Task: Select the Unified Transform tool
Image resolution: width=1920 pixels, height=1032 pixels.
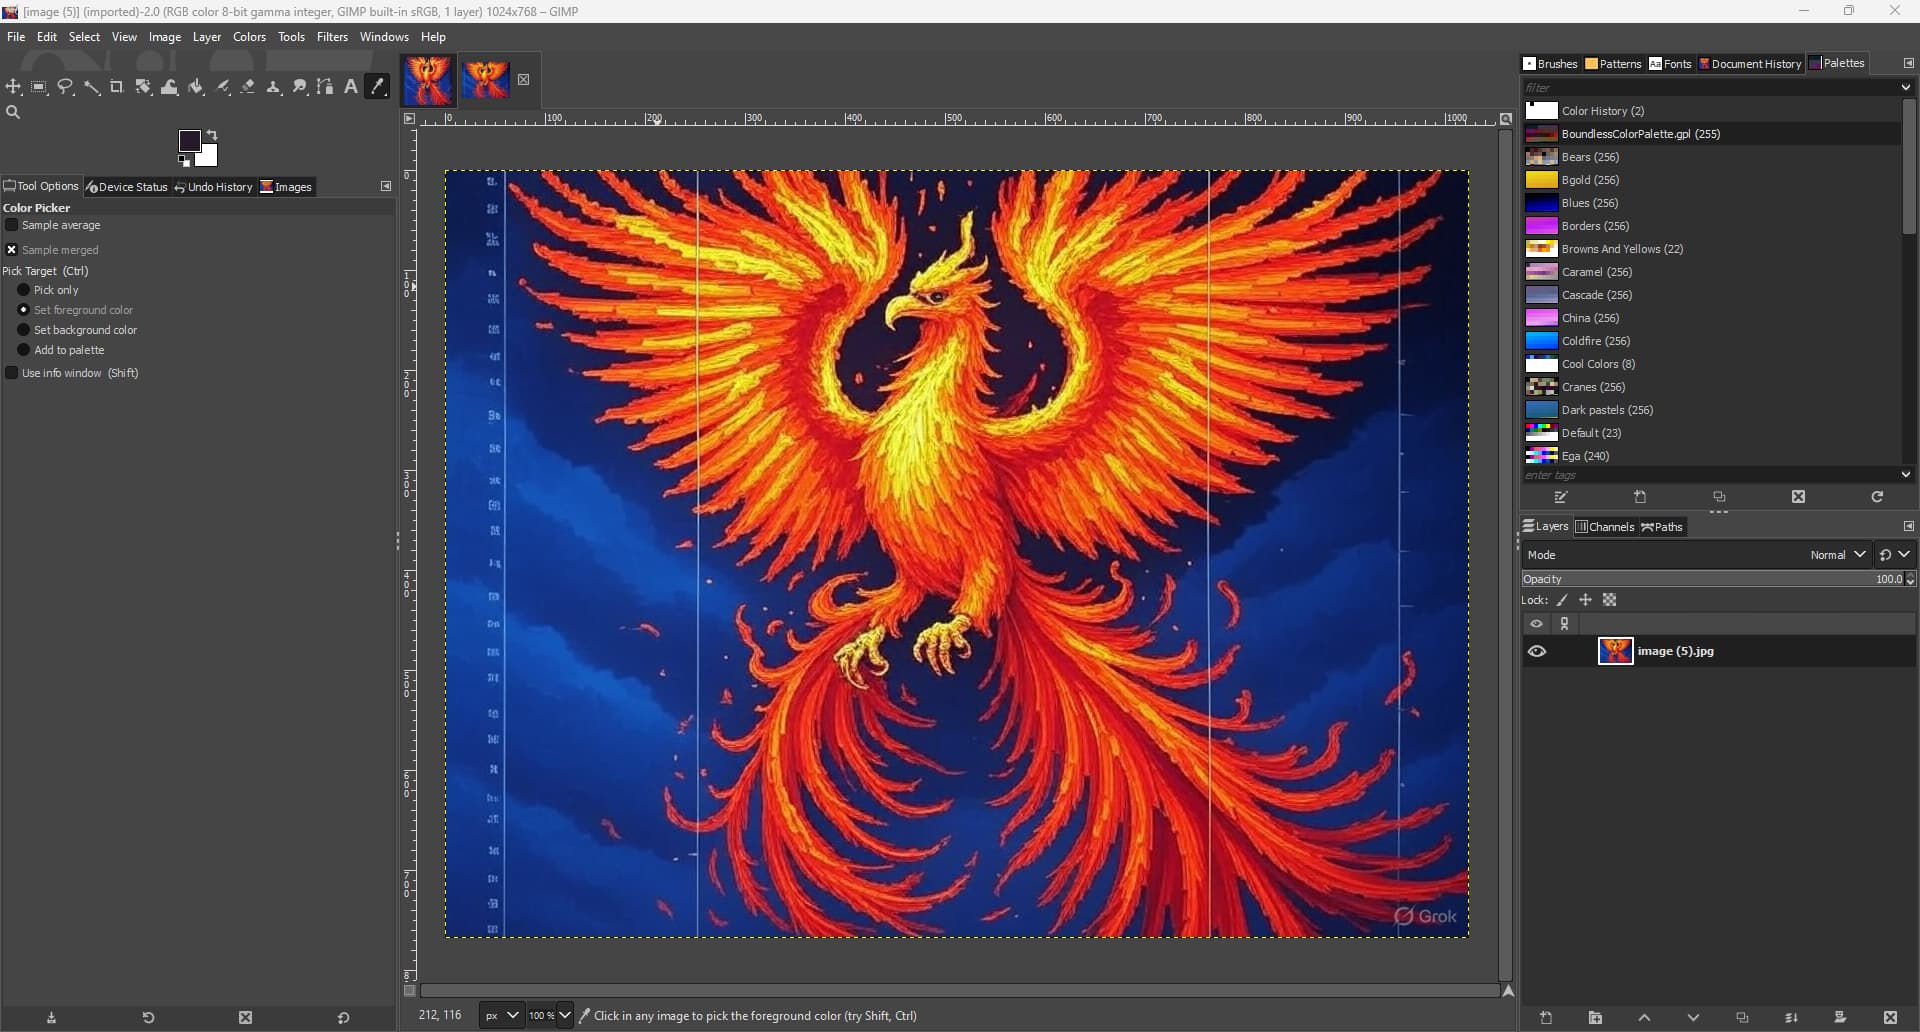Action: [143, 87]
